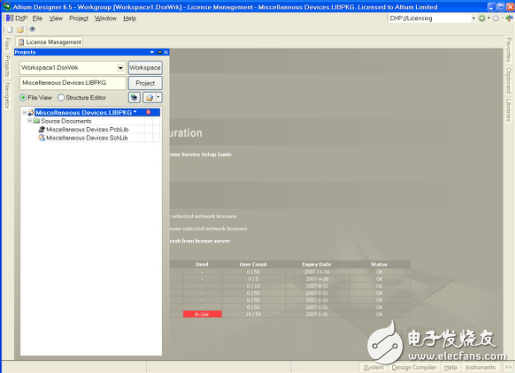The width and height of the screenshot is (515, 373).
Task: Open Miscellaneous Devices.PcbLib document
Action: tap(87, 129)
